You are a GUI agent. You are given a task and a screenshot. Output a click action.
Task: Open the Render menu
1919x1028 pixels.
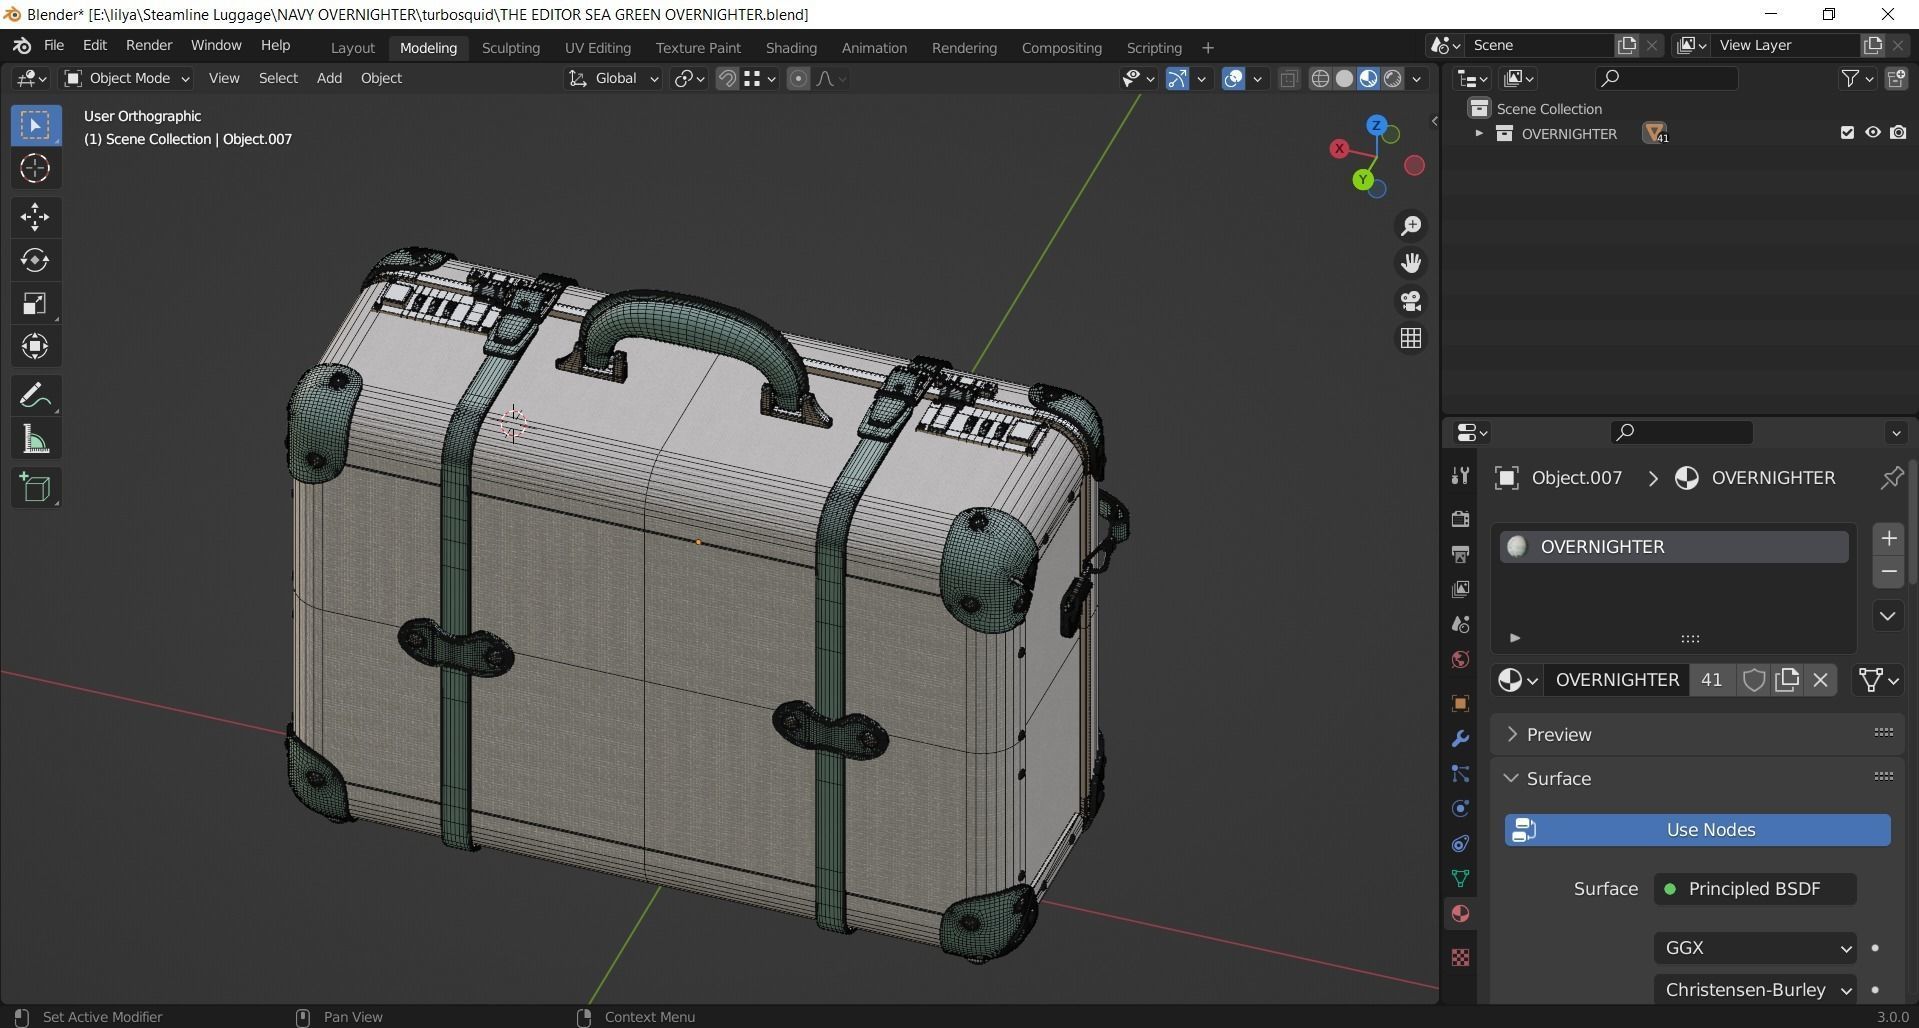coord(149,46)
